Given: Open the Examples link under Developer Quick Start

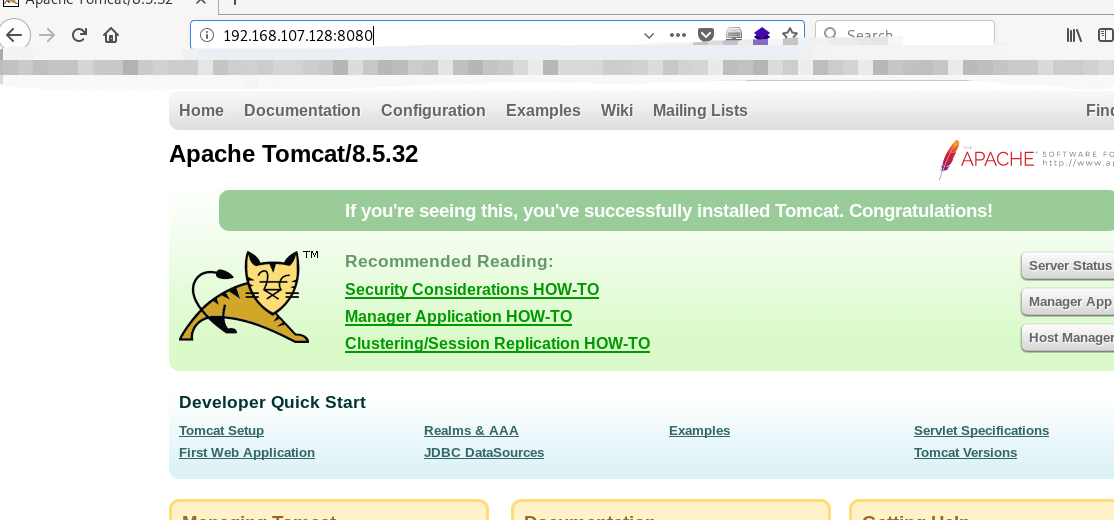Looking at the screenshot, I should [x=699, y=431].
